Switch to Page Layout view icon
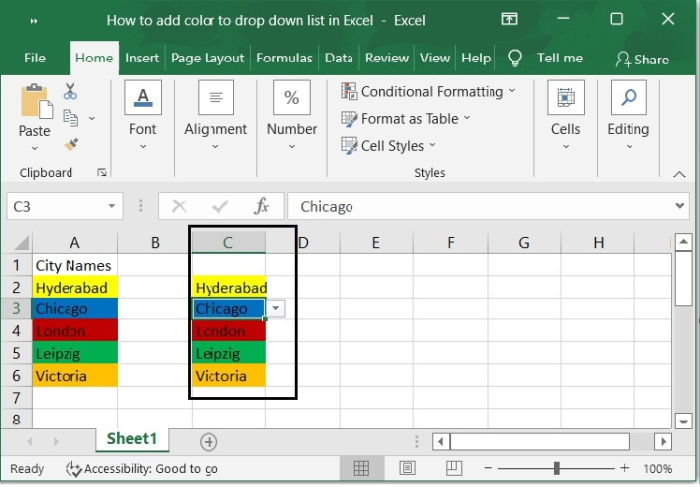 click(408, 468)
